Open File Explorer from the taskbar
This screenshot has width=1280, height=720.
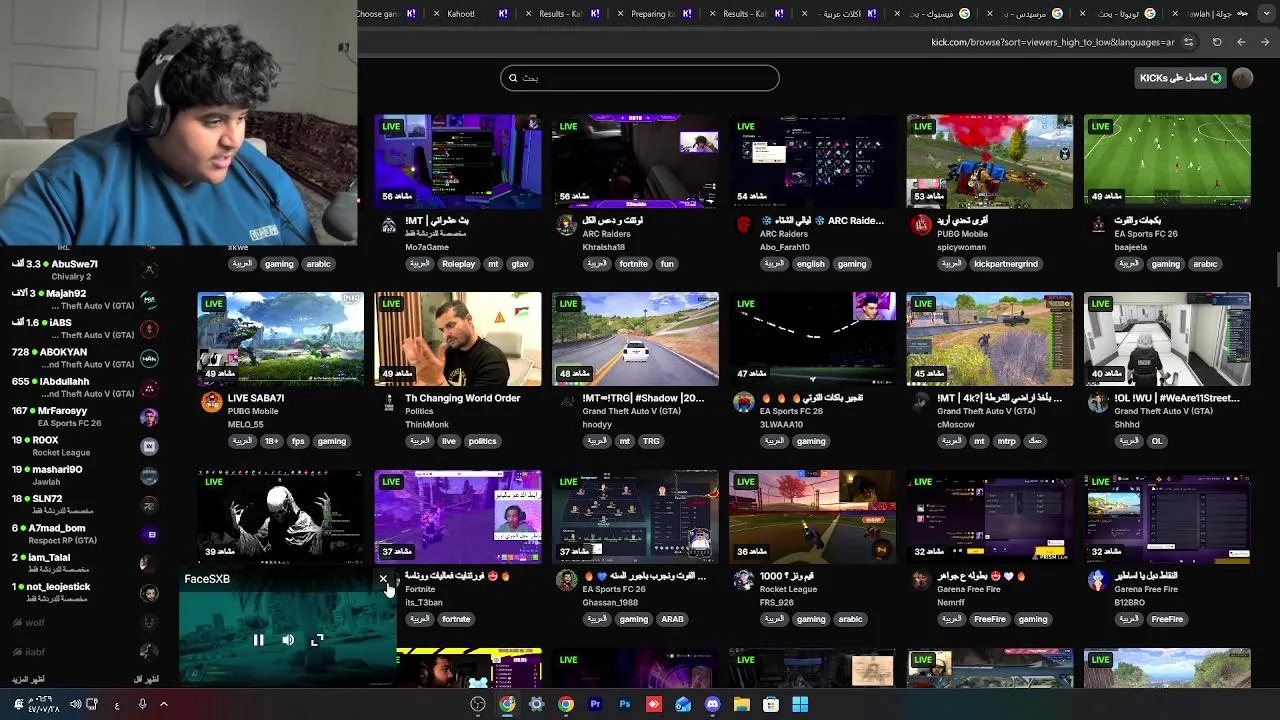coord(742,704)
